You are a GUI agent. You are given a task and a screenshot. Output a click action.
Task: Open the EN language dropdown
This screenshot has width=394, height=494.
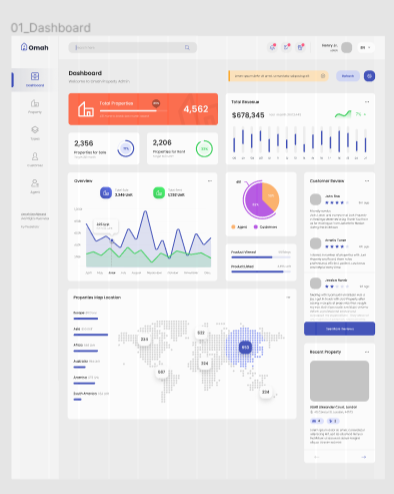366,47
